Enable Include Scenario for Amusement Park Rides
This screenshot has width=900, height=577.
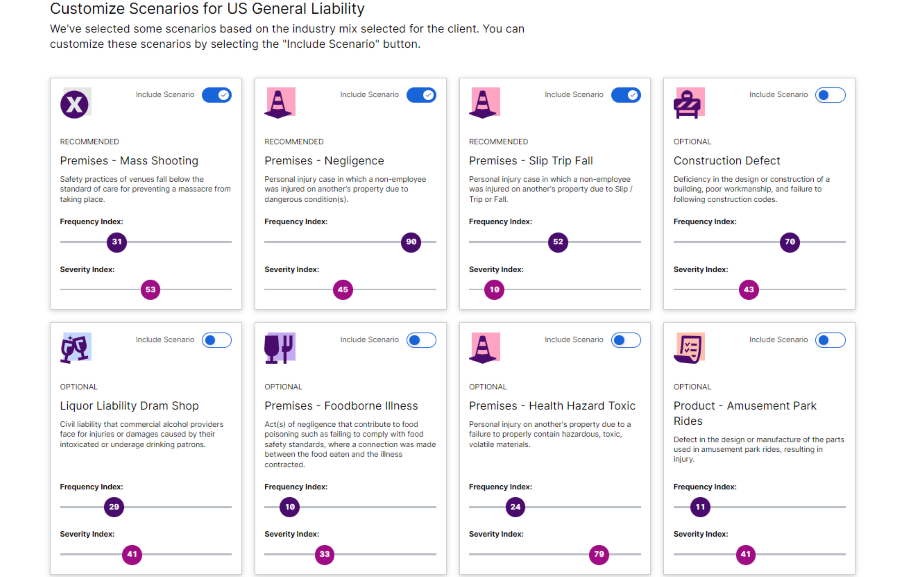[x=830, y=339]
